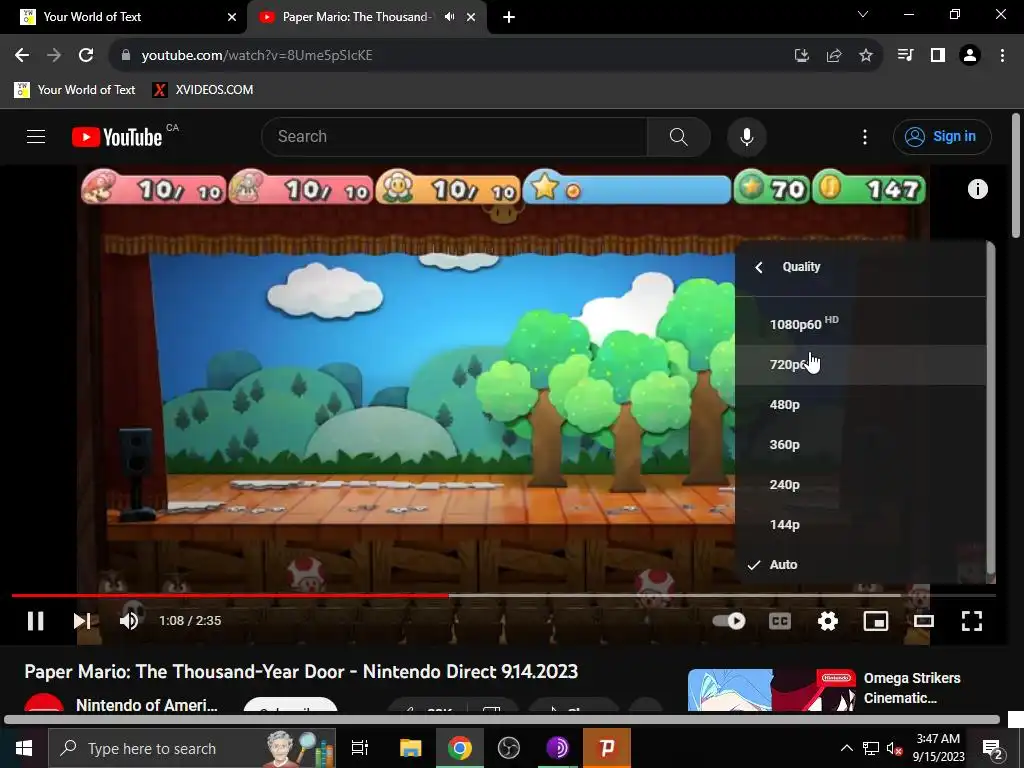The height and width of the screenshot is (768, 1024).
Task: Click the YouTube search magnifier button
Action: pyautogui.click(x=679, y=136)
